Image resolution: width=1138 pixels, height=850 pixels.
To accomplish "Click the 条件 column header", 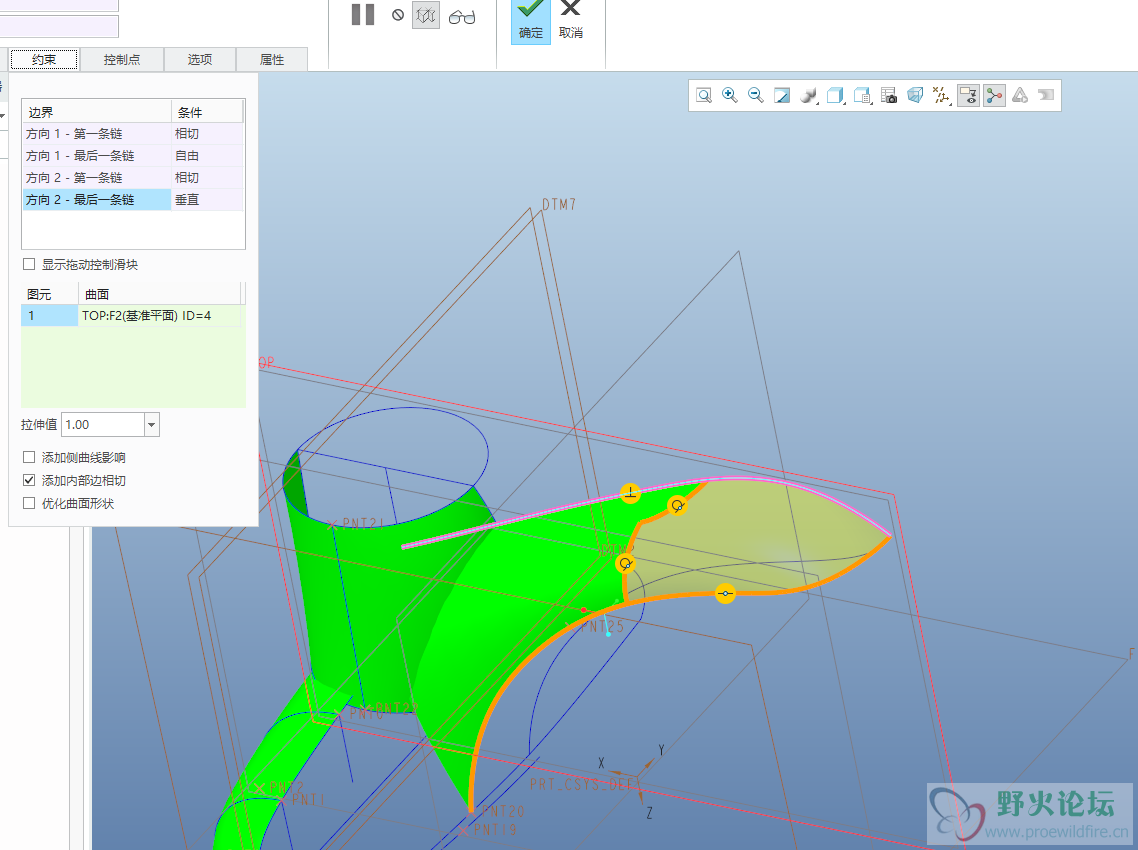I will (207, 112).
